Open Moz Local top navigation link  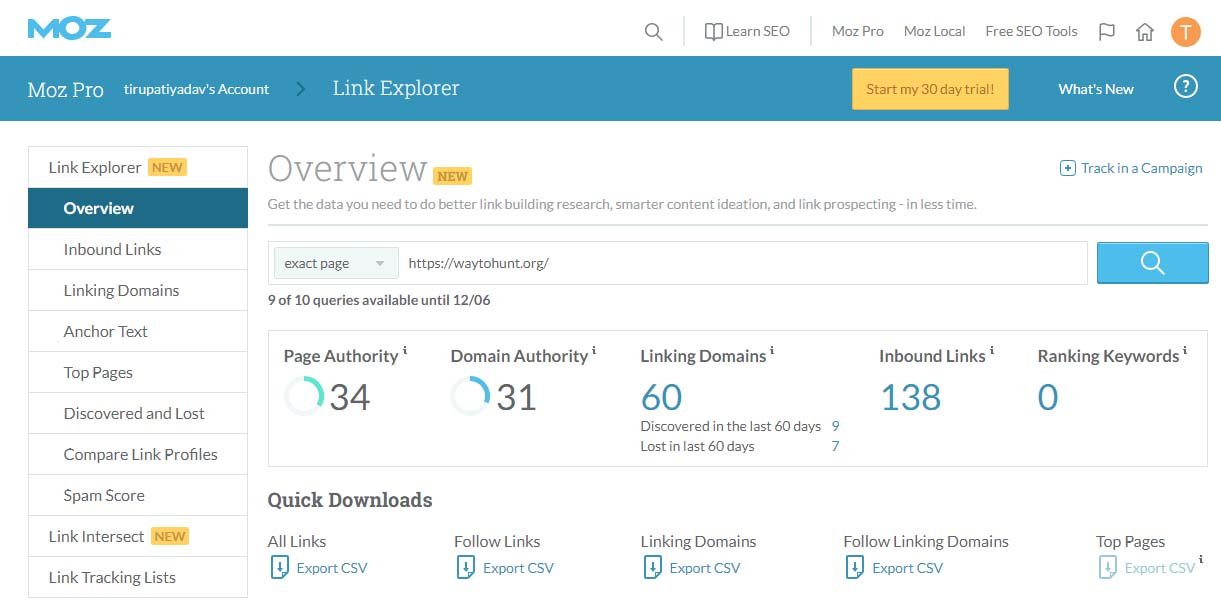(x=934, y=31)
